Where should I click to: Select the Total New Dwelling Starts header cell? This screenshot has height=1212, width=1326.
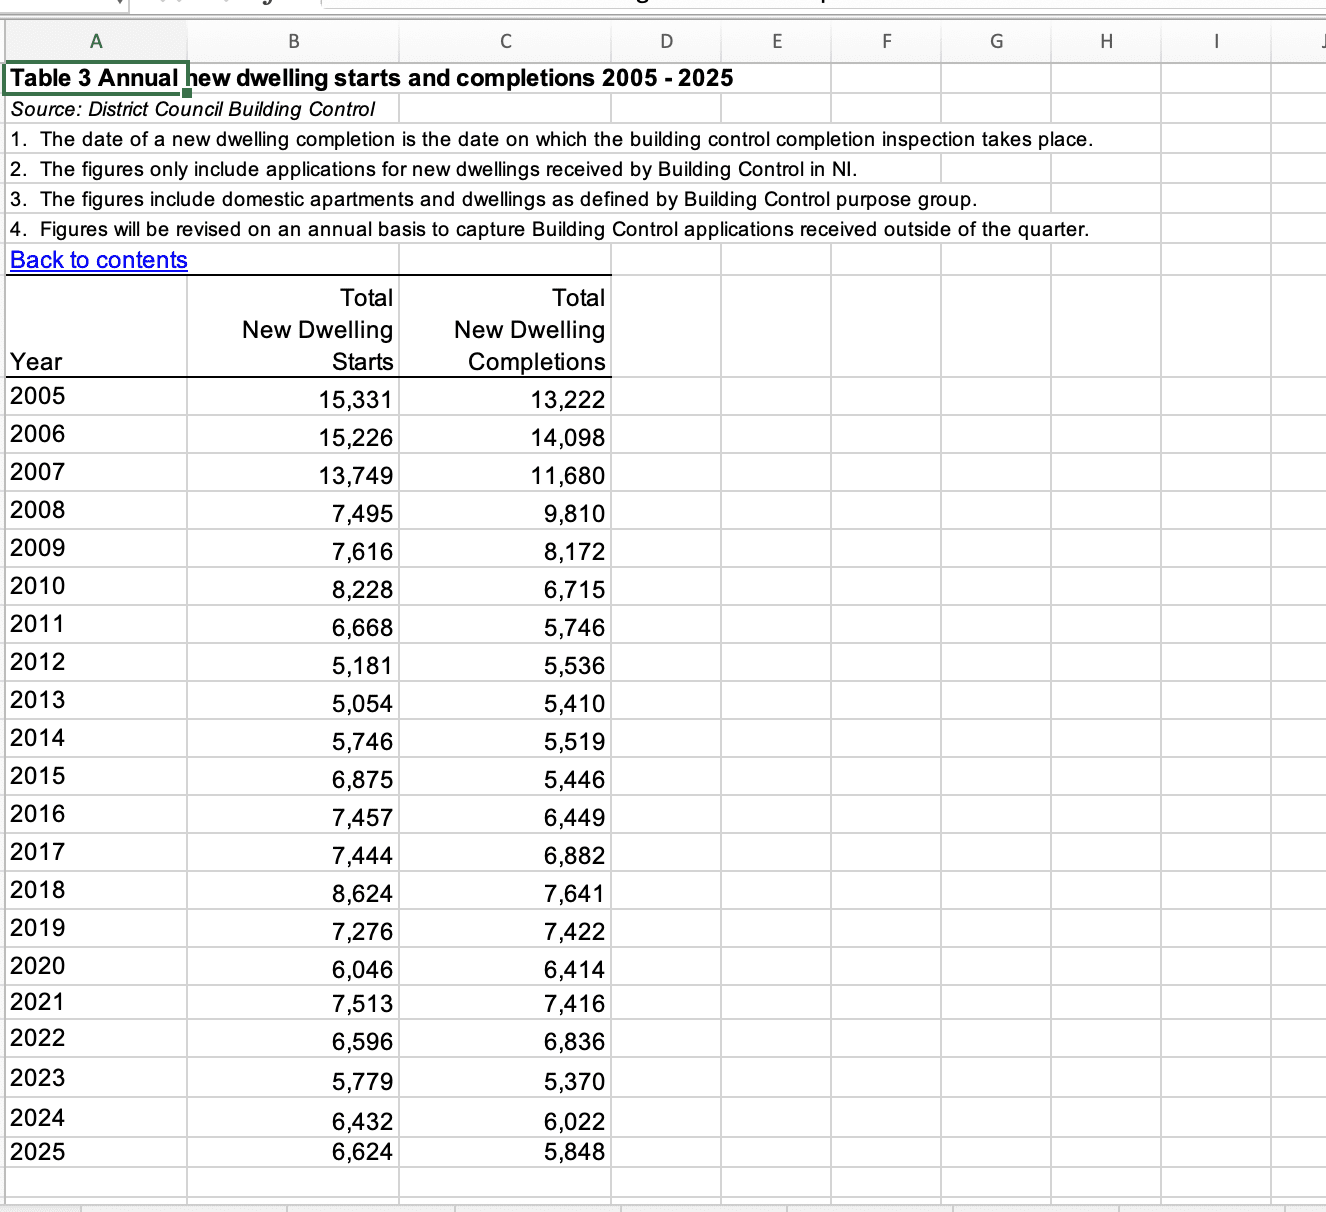click(293, 328)
